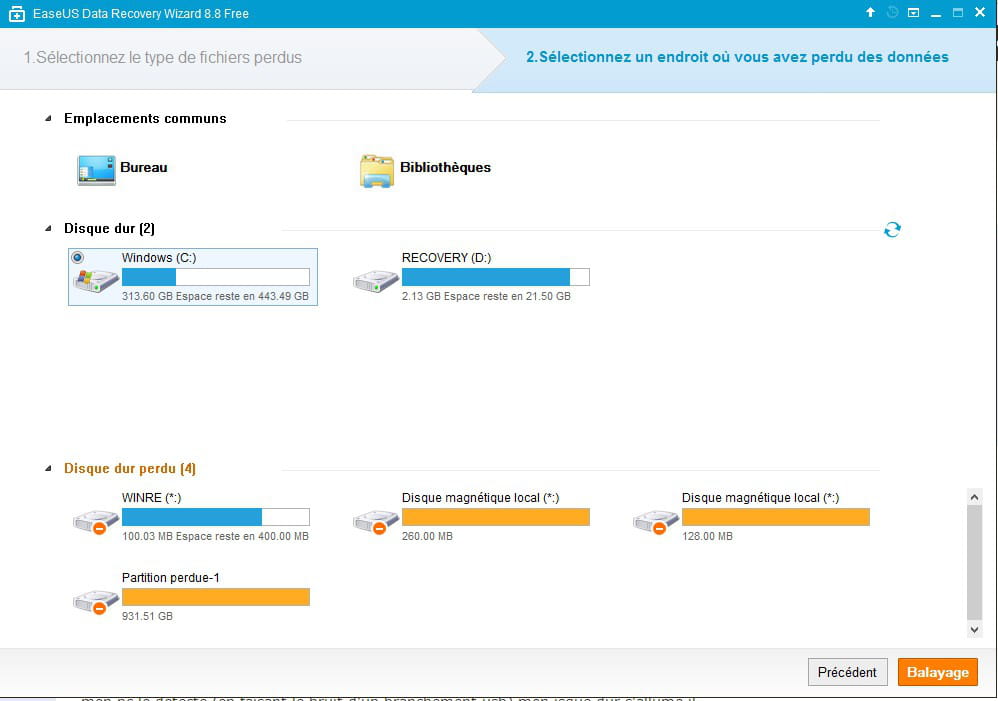Open the title bar menu dropdown icon
Image resolution: width=998 pixels, height=701 pixels.
click(x=913, y=13)
